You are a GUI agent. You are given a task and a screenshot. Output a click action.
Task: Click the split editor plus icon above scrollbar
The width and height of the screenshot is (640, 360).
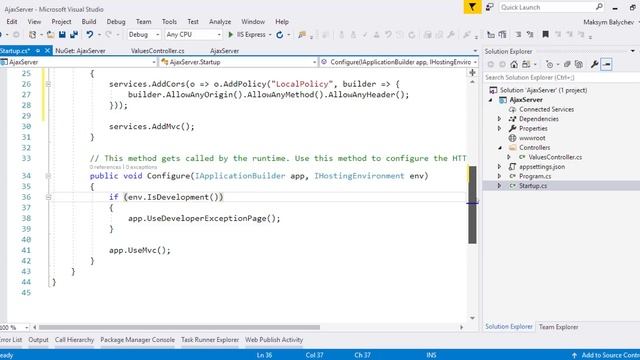point(472,73)
